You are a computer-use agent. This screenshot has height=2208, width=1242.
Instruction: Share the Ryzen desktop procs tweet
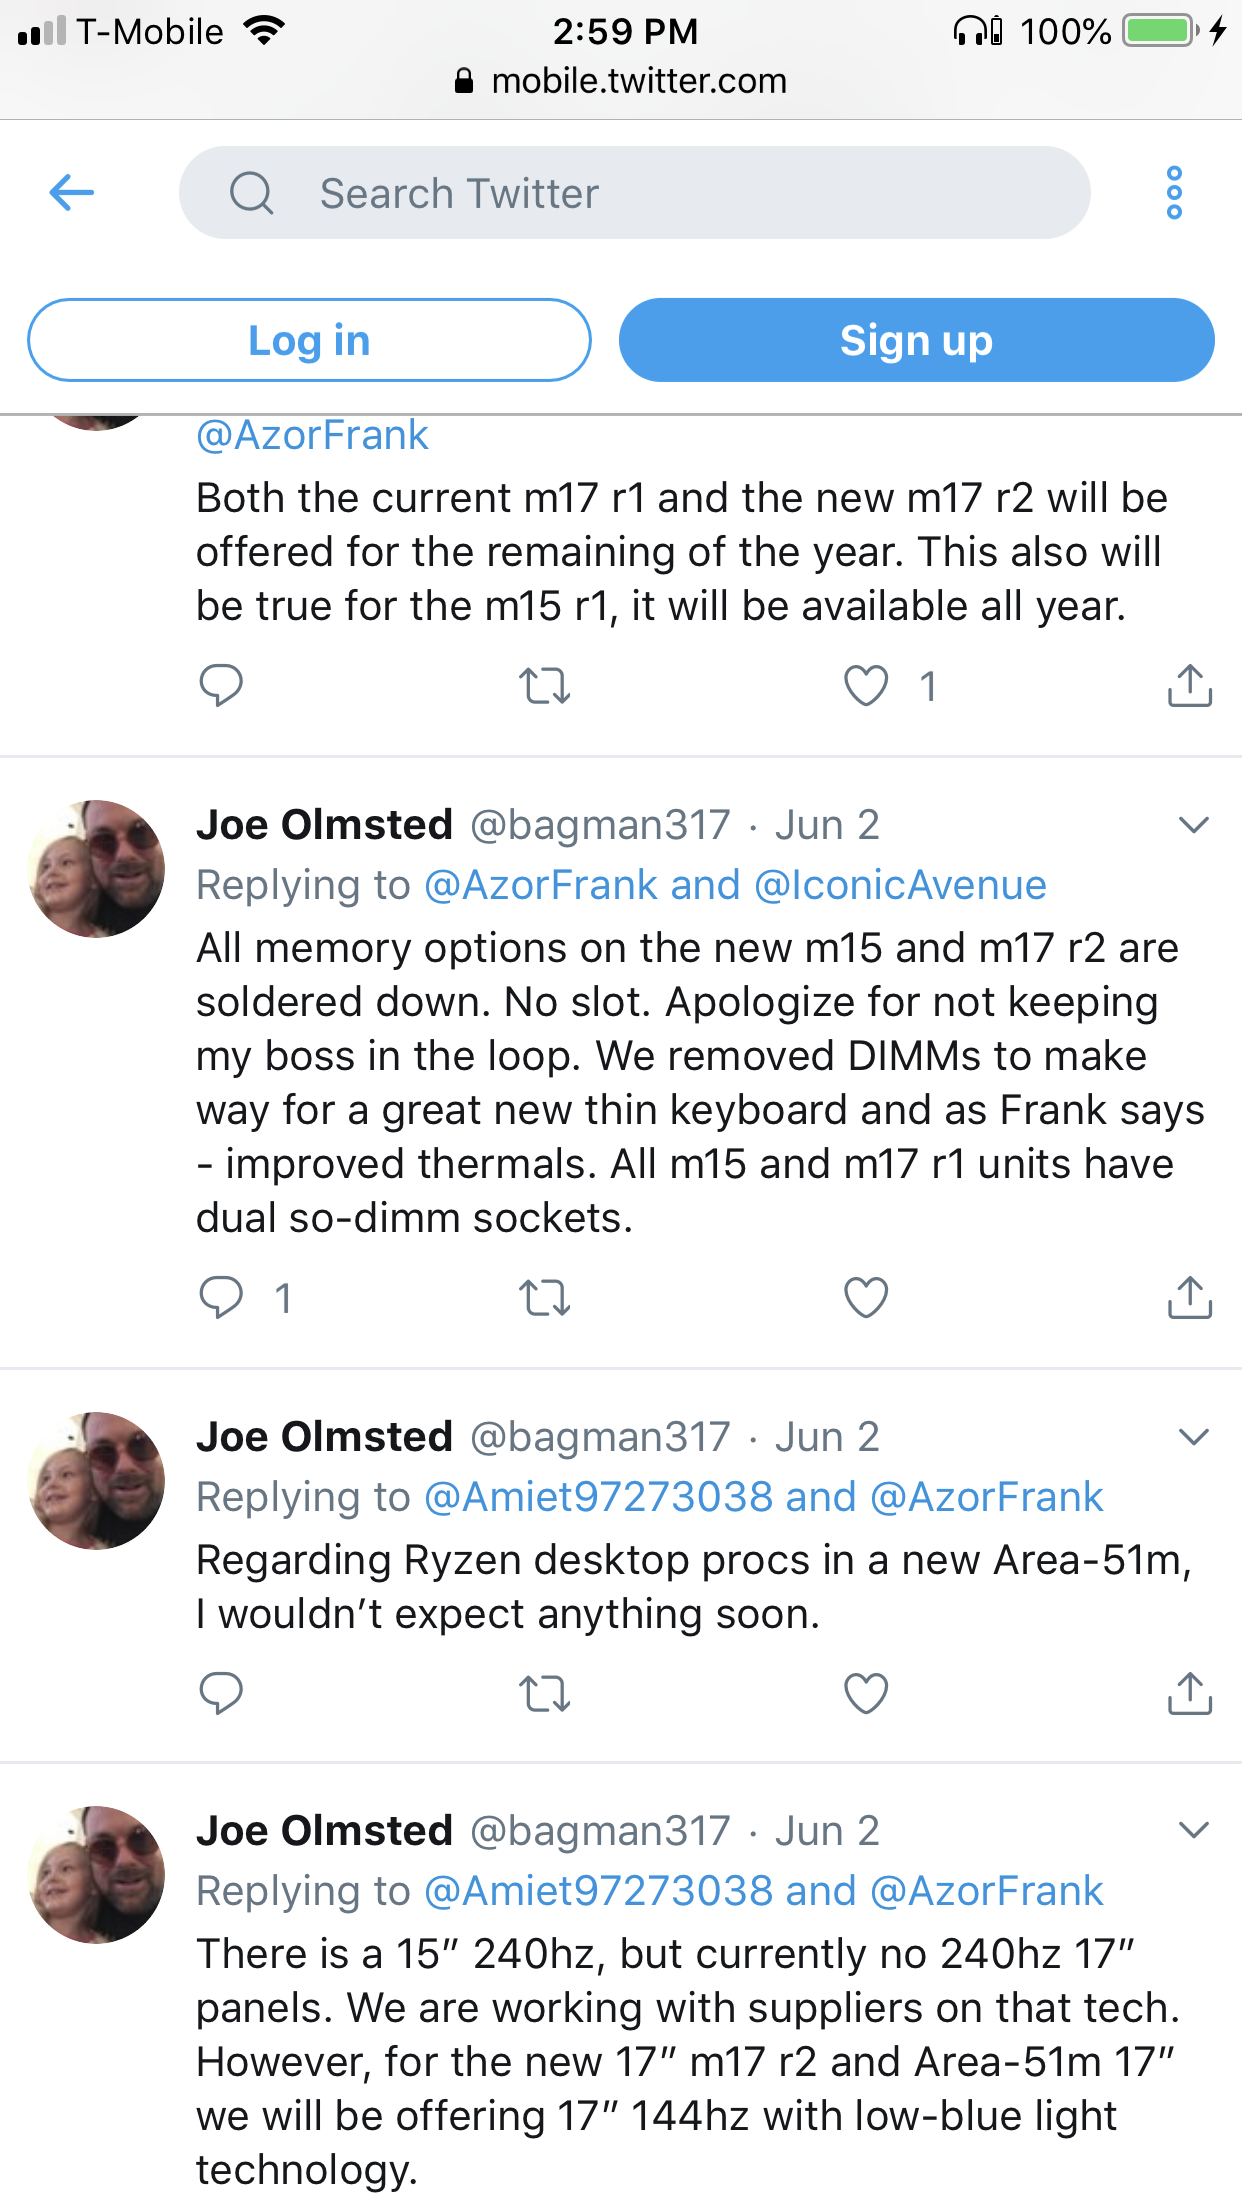click(x=1189, y=1693)
